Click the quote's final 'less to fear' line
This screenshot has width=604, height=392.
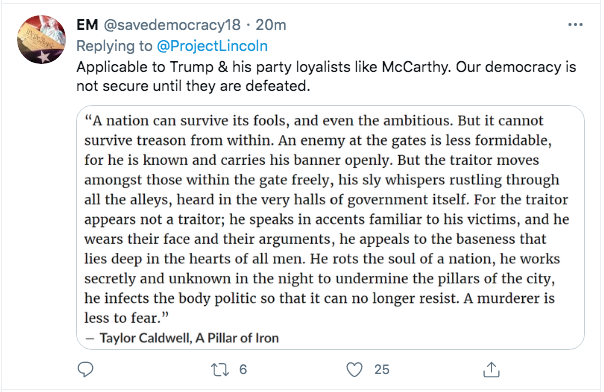pos(126,318)
